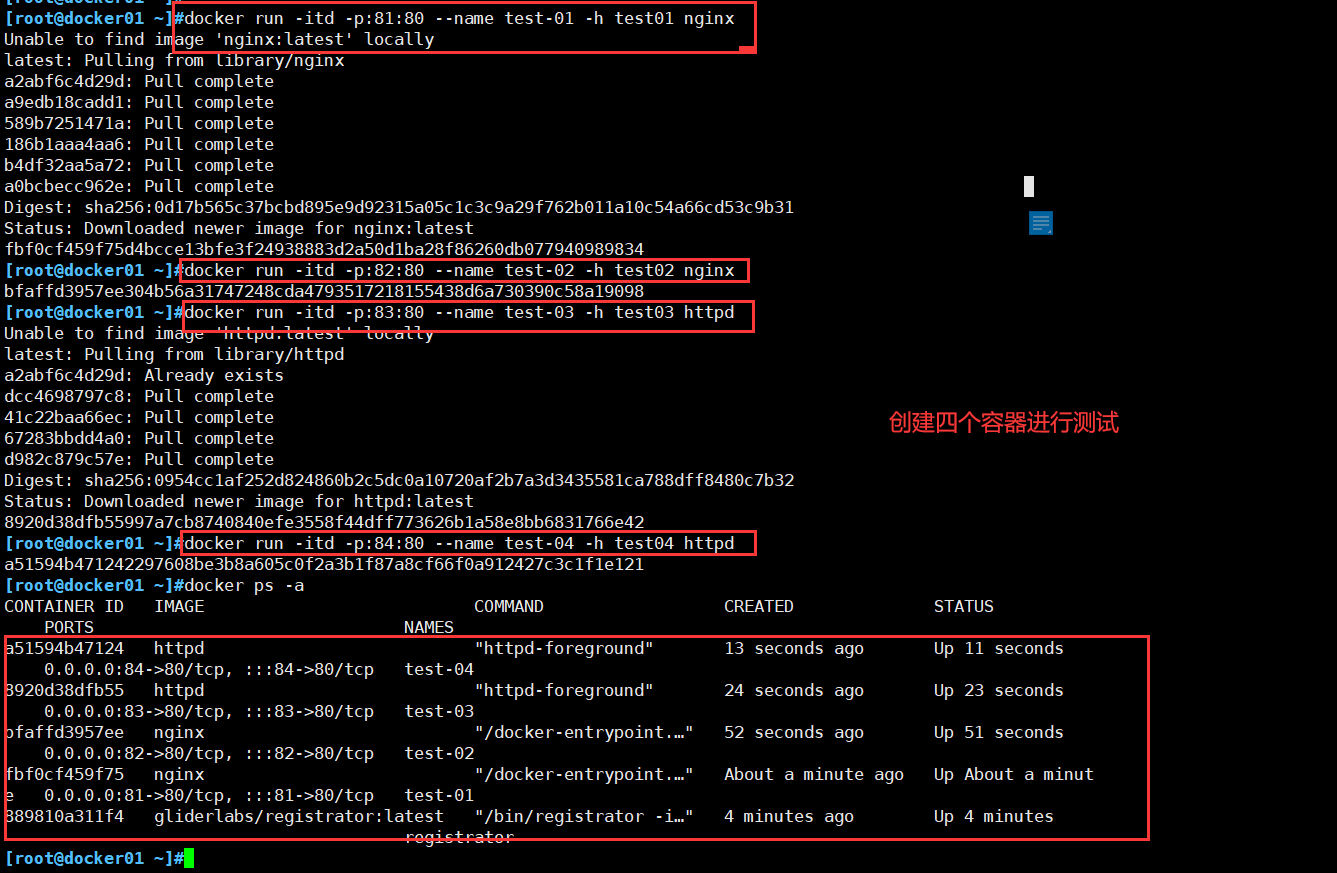Click the "IMAGE" column header
The image size is (1337, 873).
coord(179,606)
